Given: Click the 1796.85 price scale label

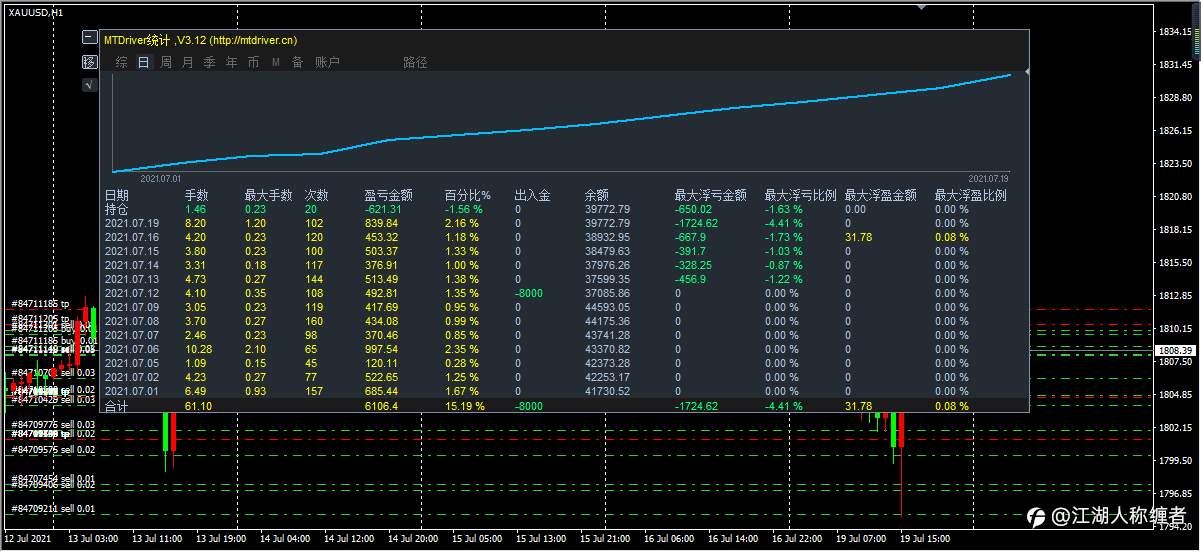Looking at the screenshot, I should (x=1175, y=493).
